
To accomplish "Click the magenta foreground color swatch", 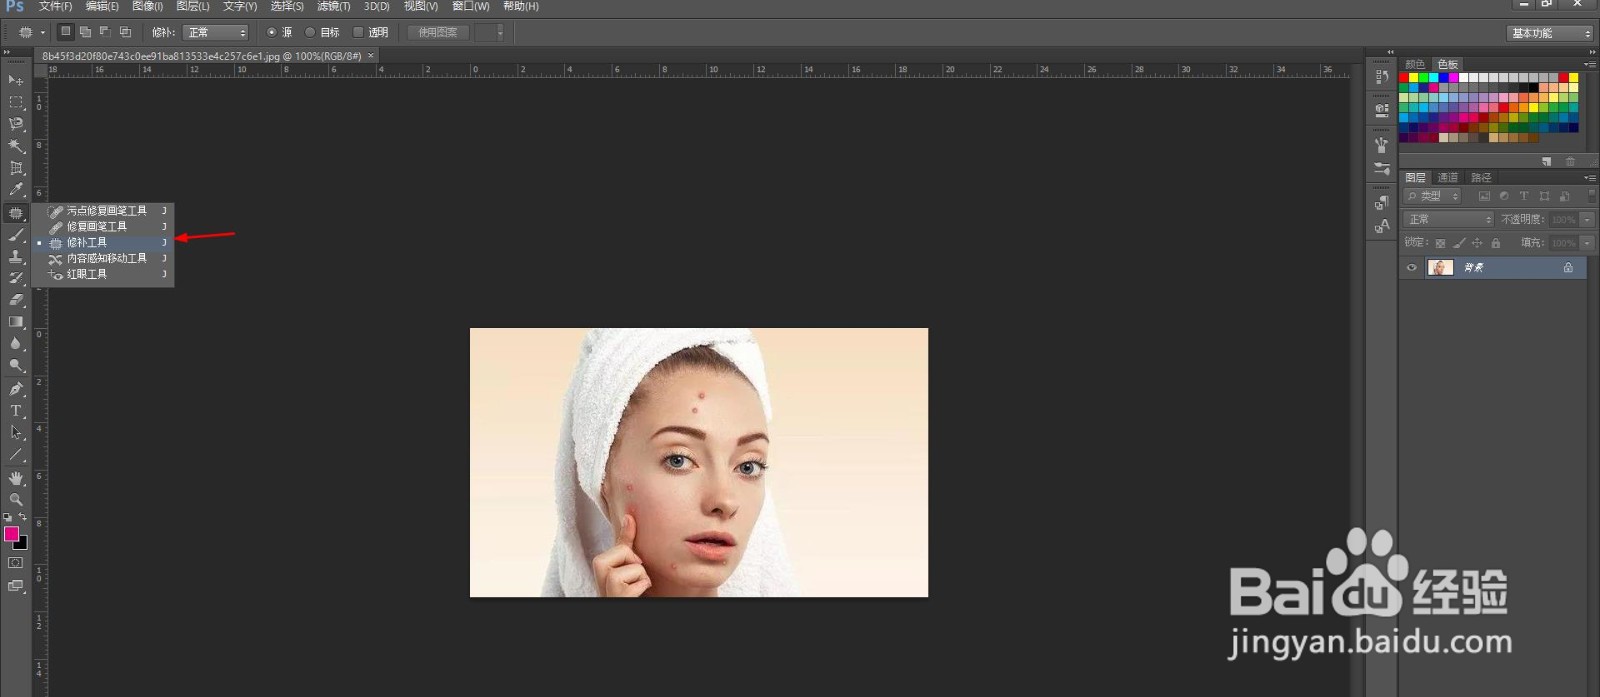I will 10,533.
